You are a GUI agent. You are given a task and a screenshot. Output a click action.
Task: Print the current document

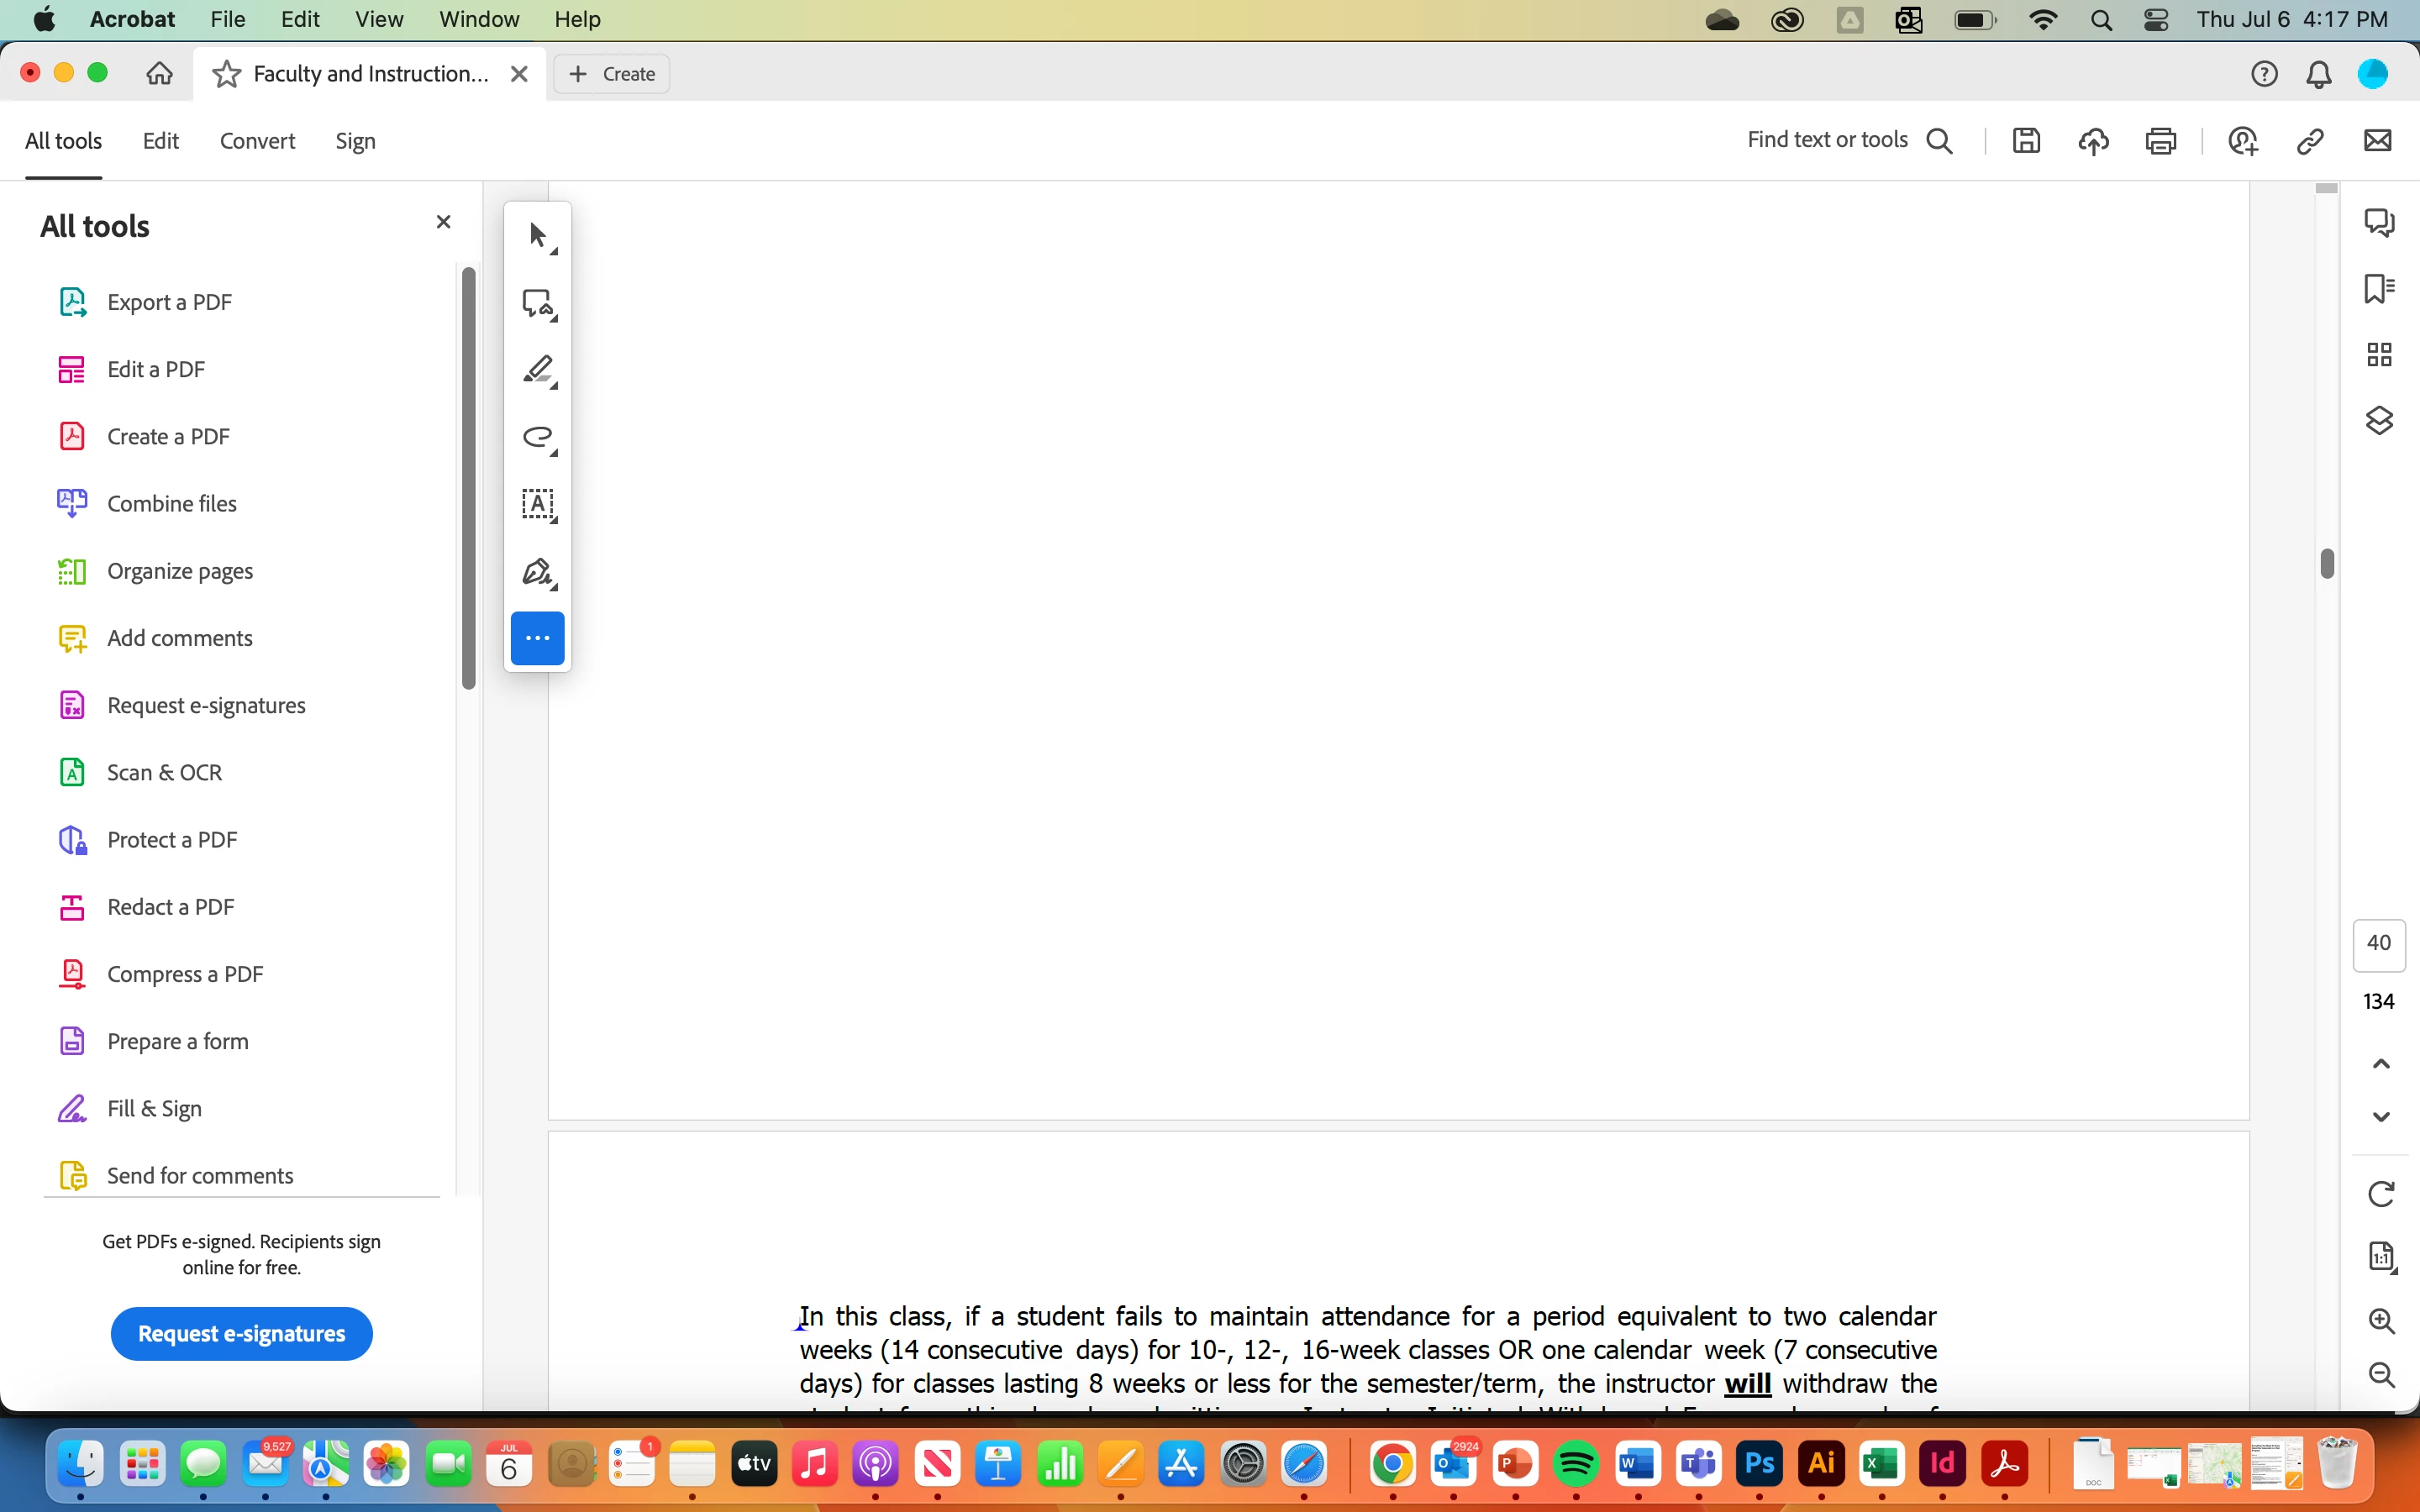click(2161, 141)
